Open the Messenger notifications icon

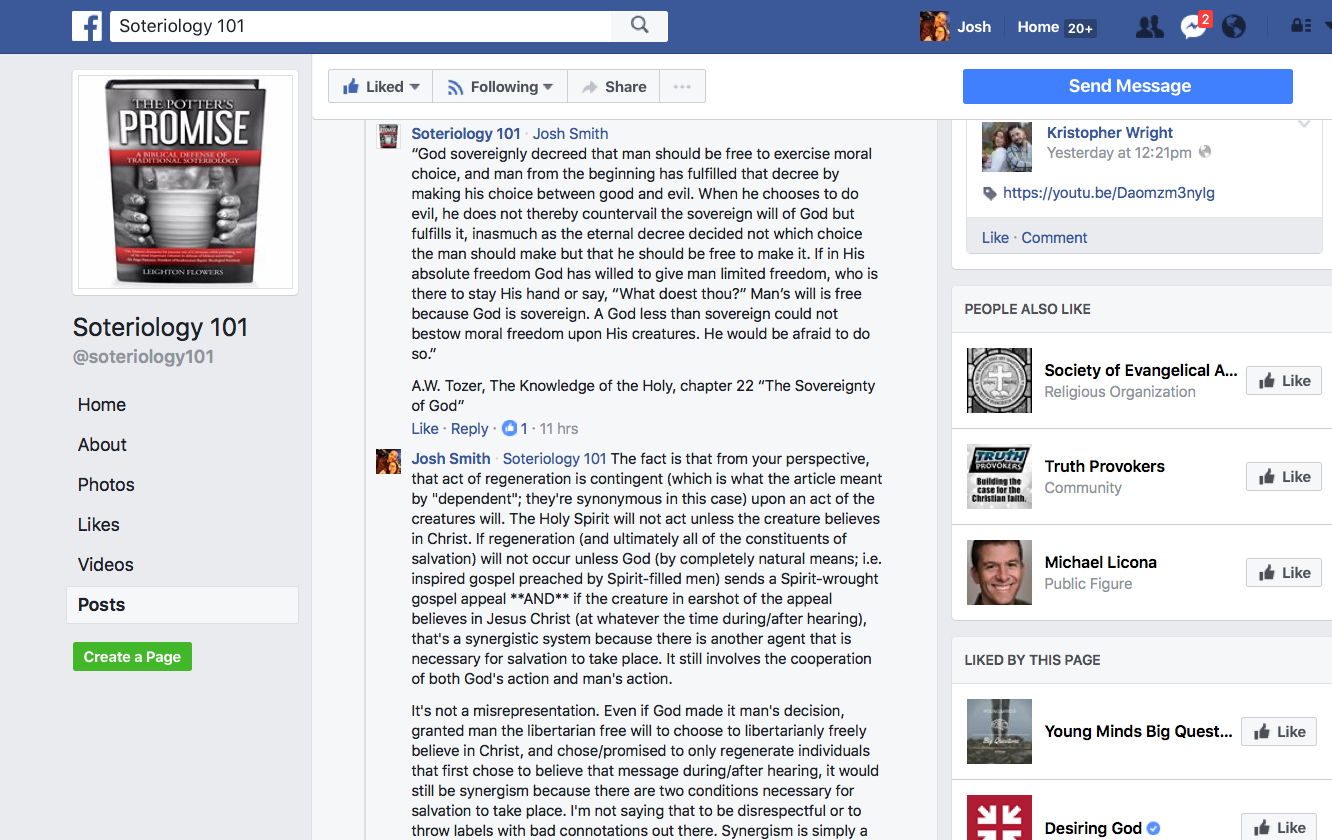1193,27
